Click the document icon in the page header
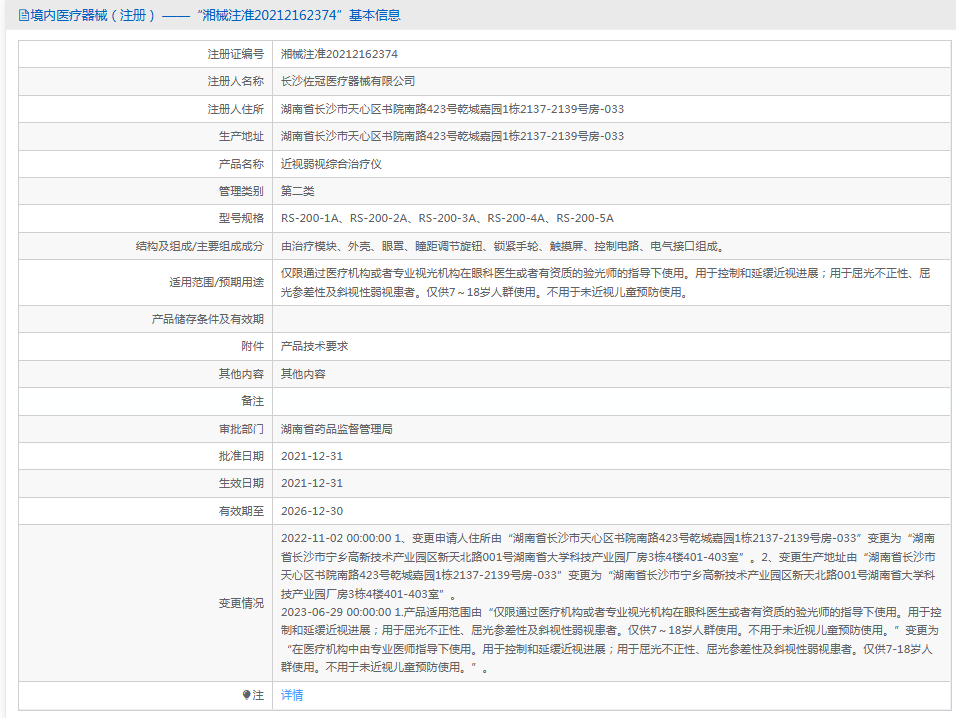 [x=24, y=15]
